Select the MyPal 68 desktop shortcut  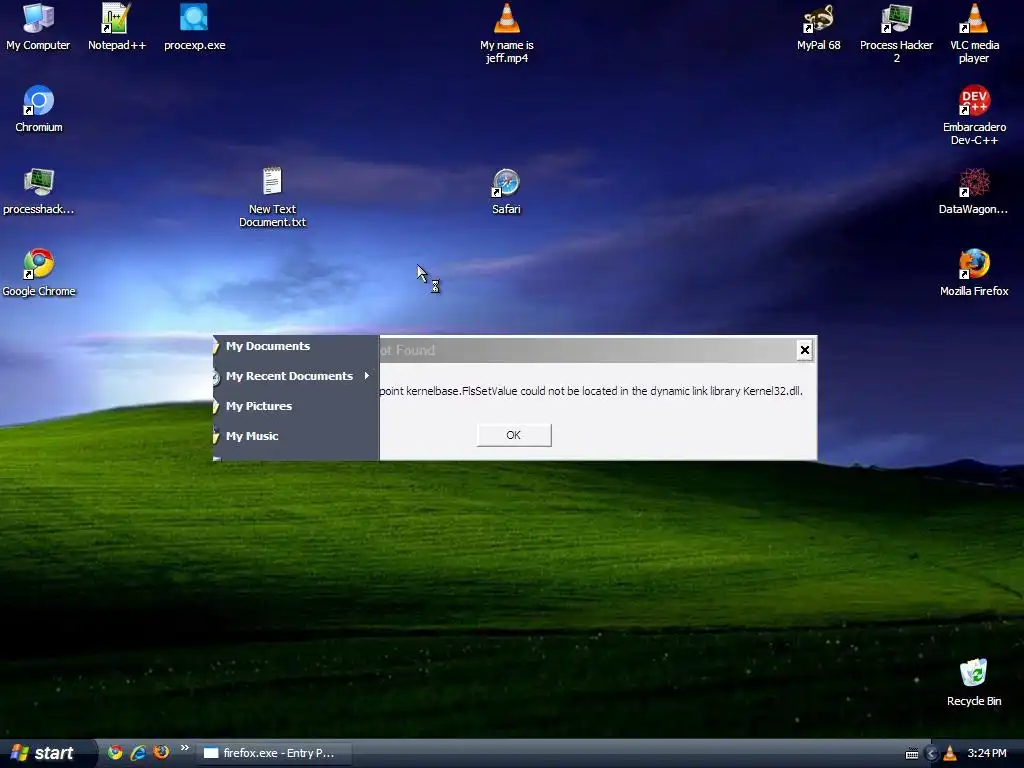(818, 27)
